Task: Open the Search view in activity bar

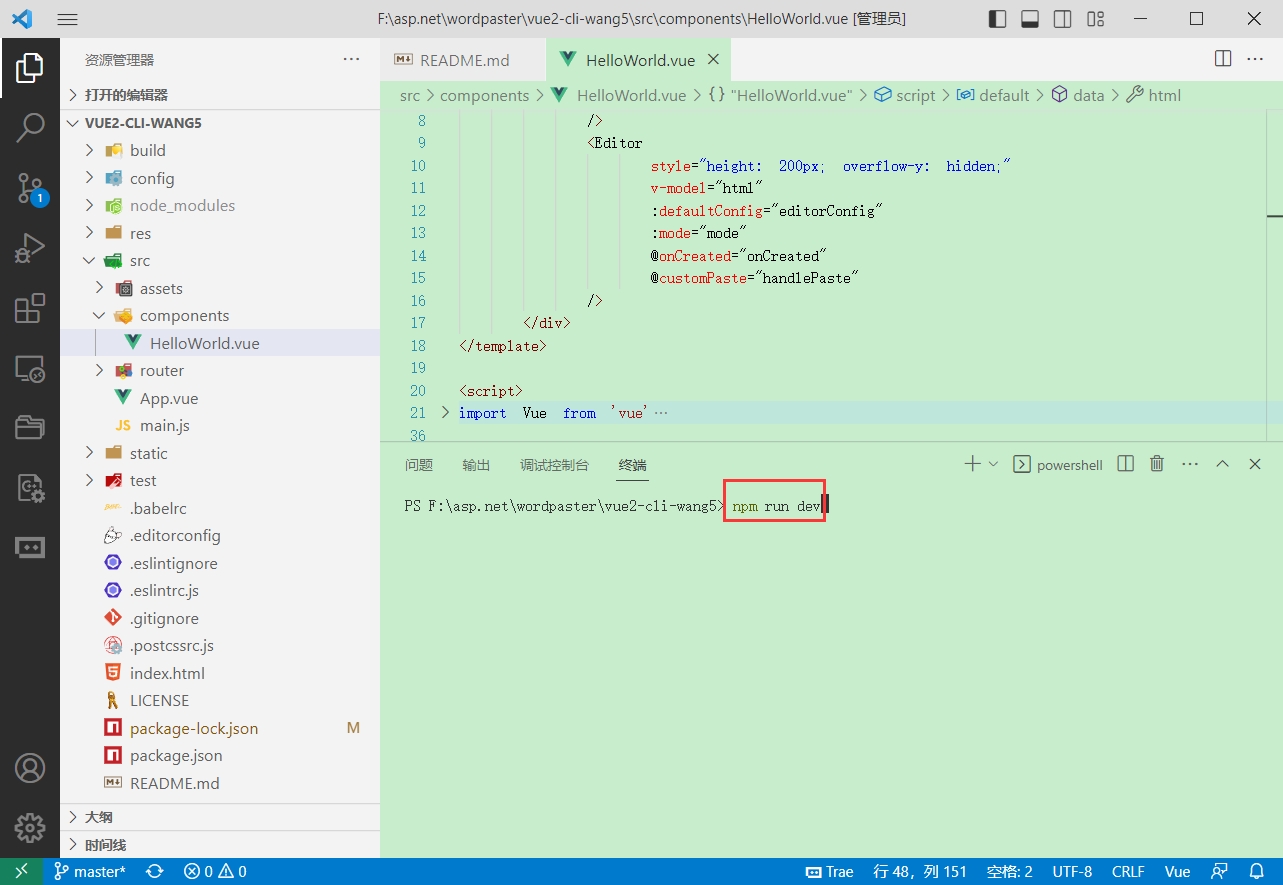Action: tap(30, 127)
